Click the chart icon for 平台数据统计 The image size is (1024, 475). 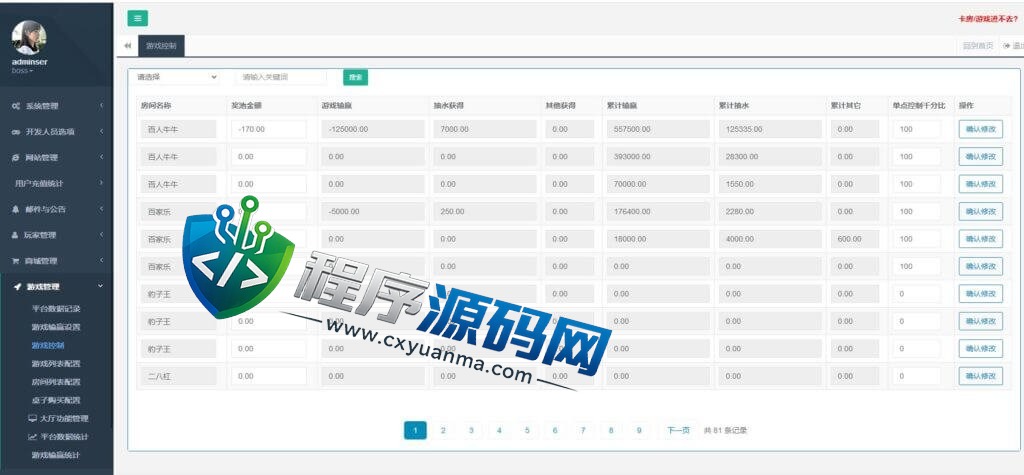pos(33,436)
